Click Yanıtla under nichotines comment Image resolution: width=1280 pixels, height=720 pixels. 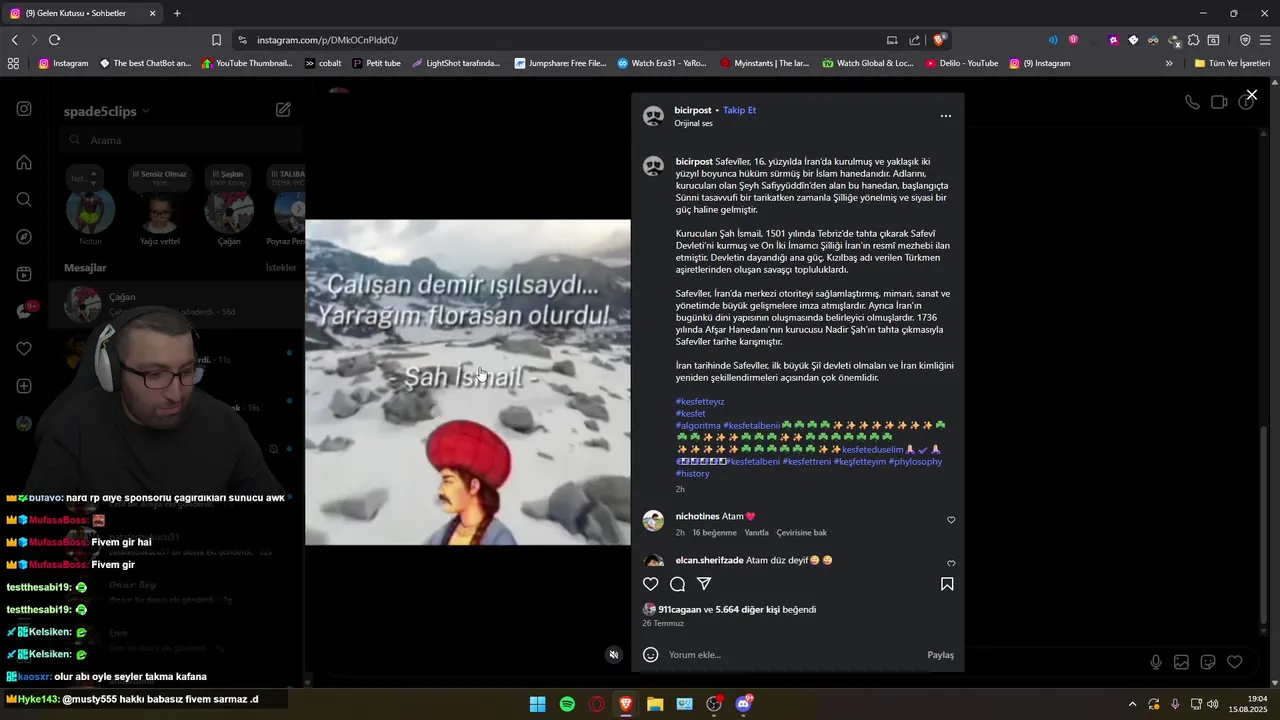coord(756,533)
